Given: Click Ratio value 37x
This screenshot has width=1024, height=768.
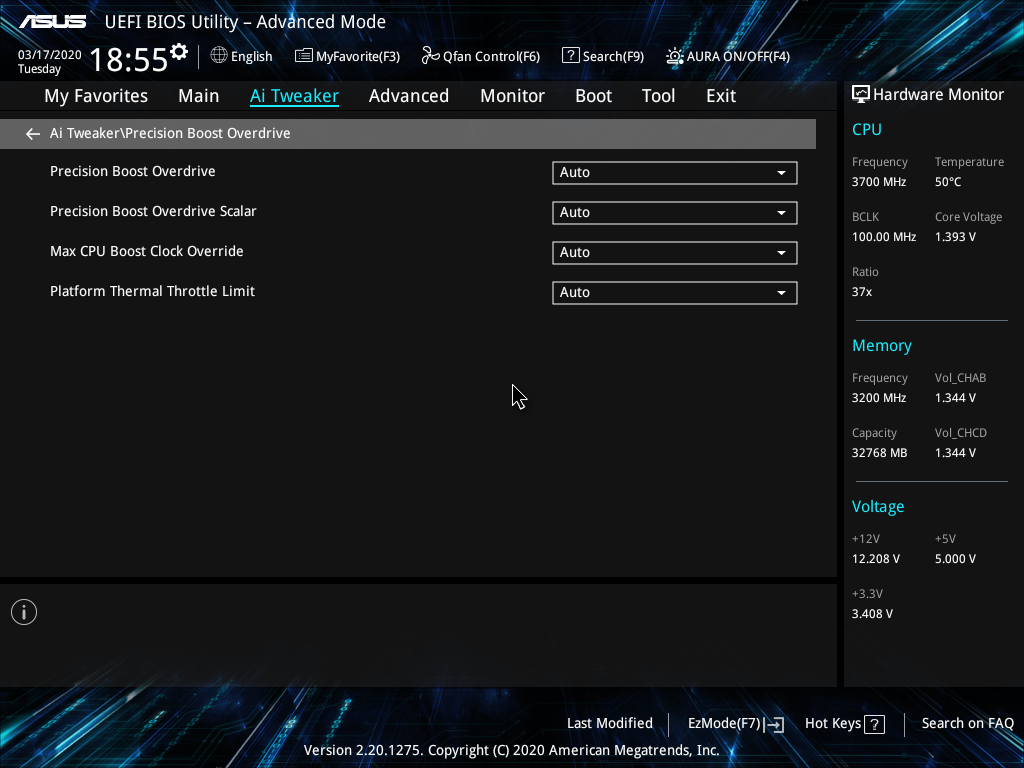Looking at the screenshot, I should [862, 292].
